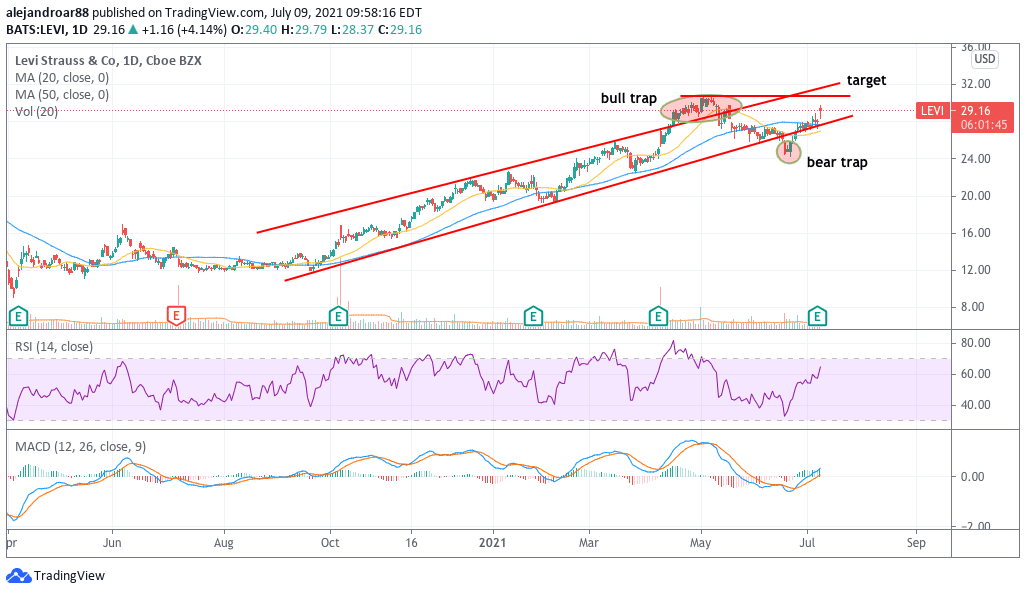The height and width of the screenshot is (594, 1026).
Task: Click the 80.00 RSI axis label
Action: 975,343
